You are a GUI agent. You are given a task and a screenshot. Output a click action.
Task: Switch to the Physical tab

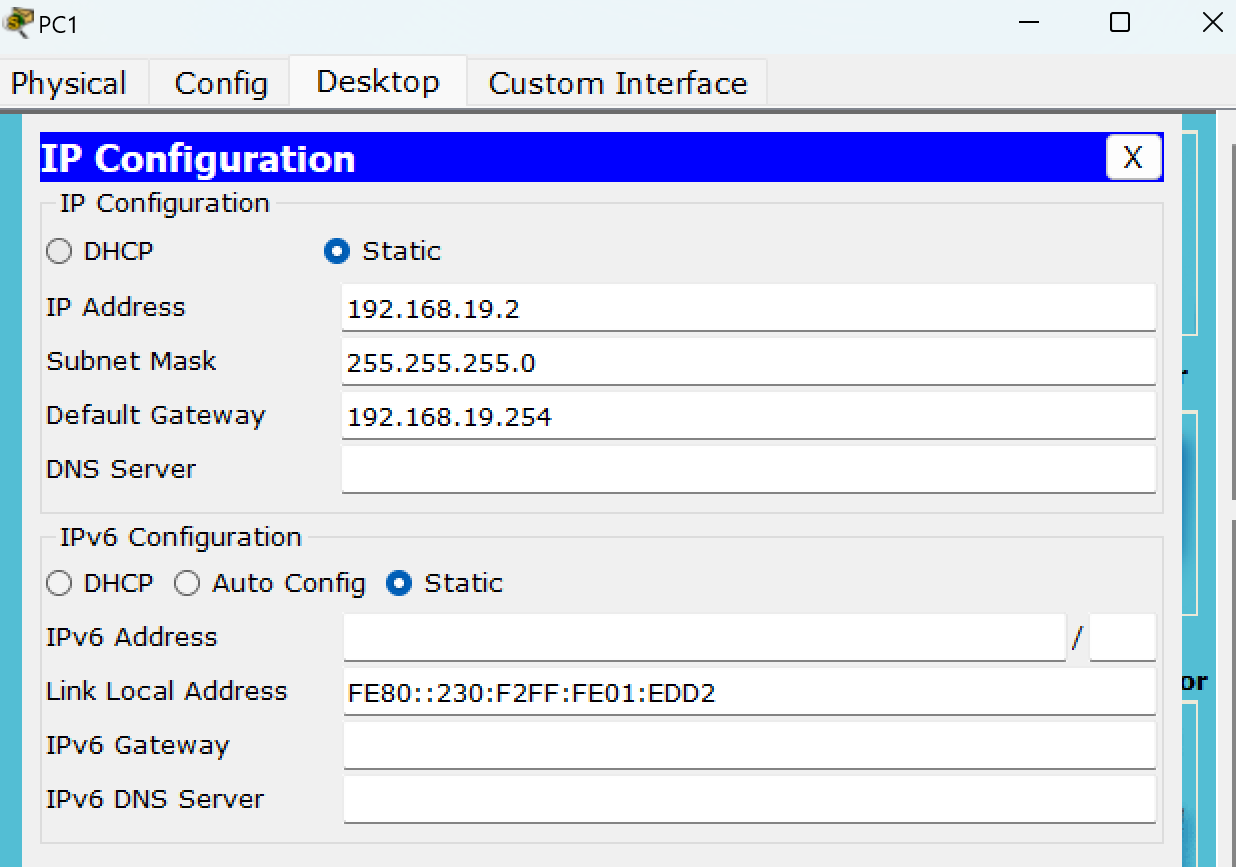[x=70, y=83]
